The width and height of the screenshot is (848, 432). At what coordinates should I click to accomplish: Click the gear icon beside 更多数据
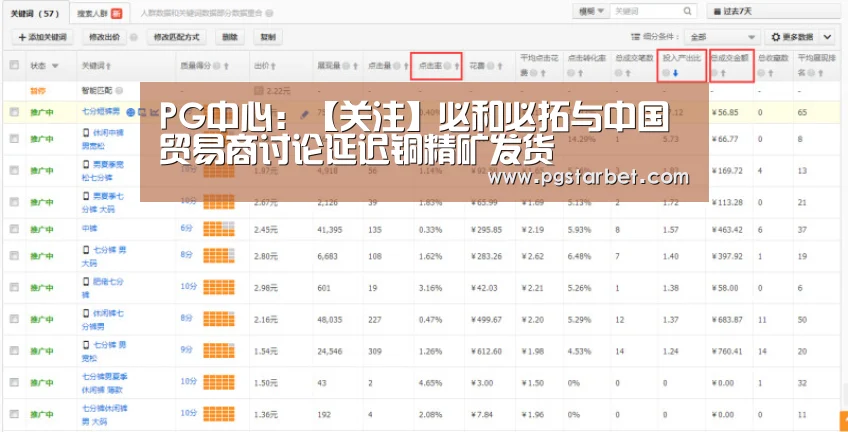(x=776, y=37)
